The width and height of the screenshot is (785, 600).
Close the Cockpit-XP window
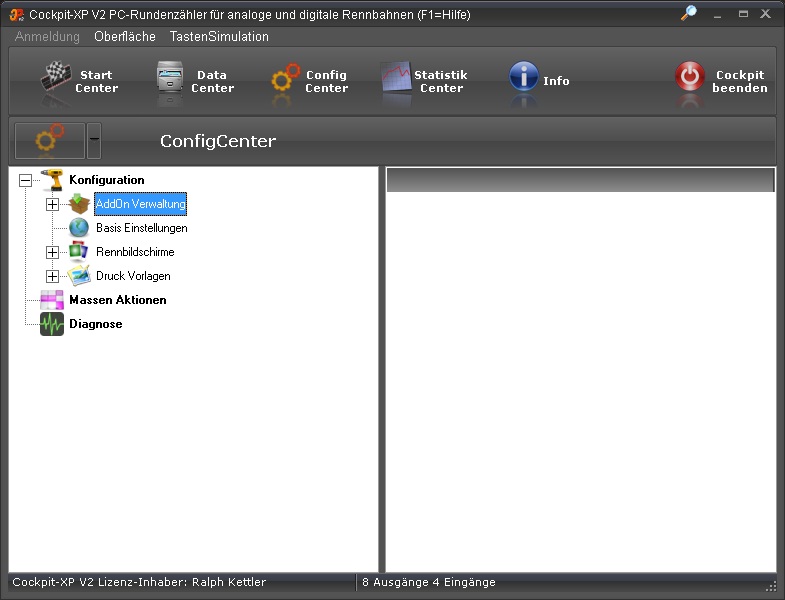pyautogui.click(x=765, y=14)
